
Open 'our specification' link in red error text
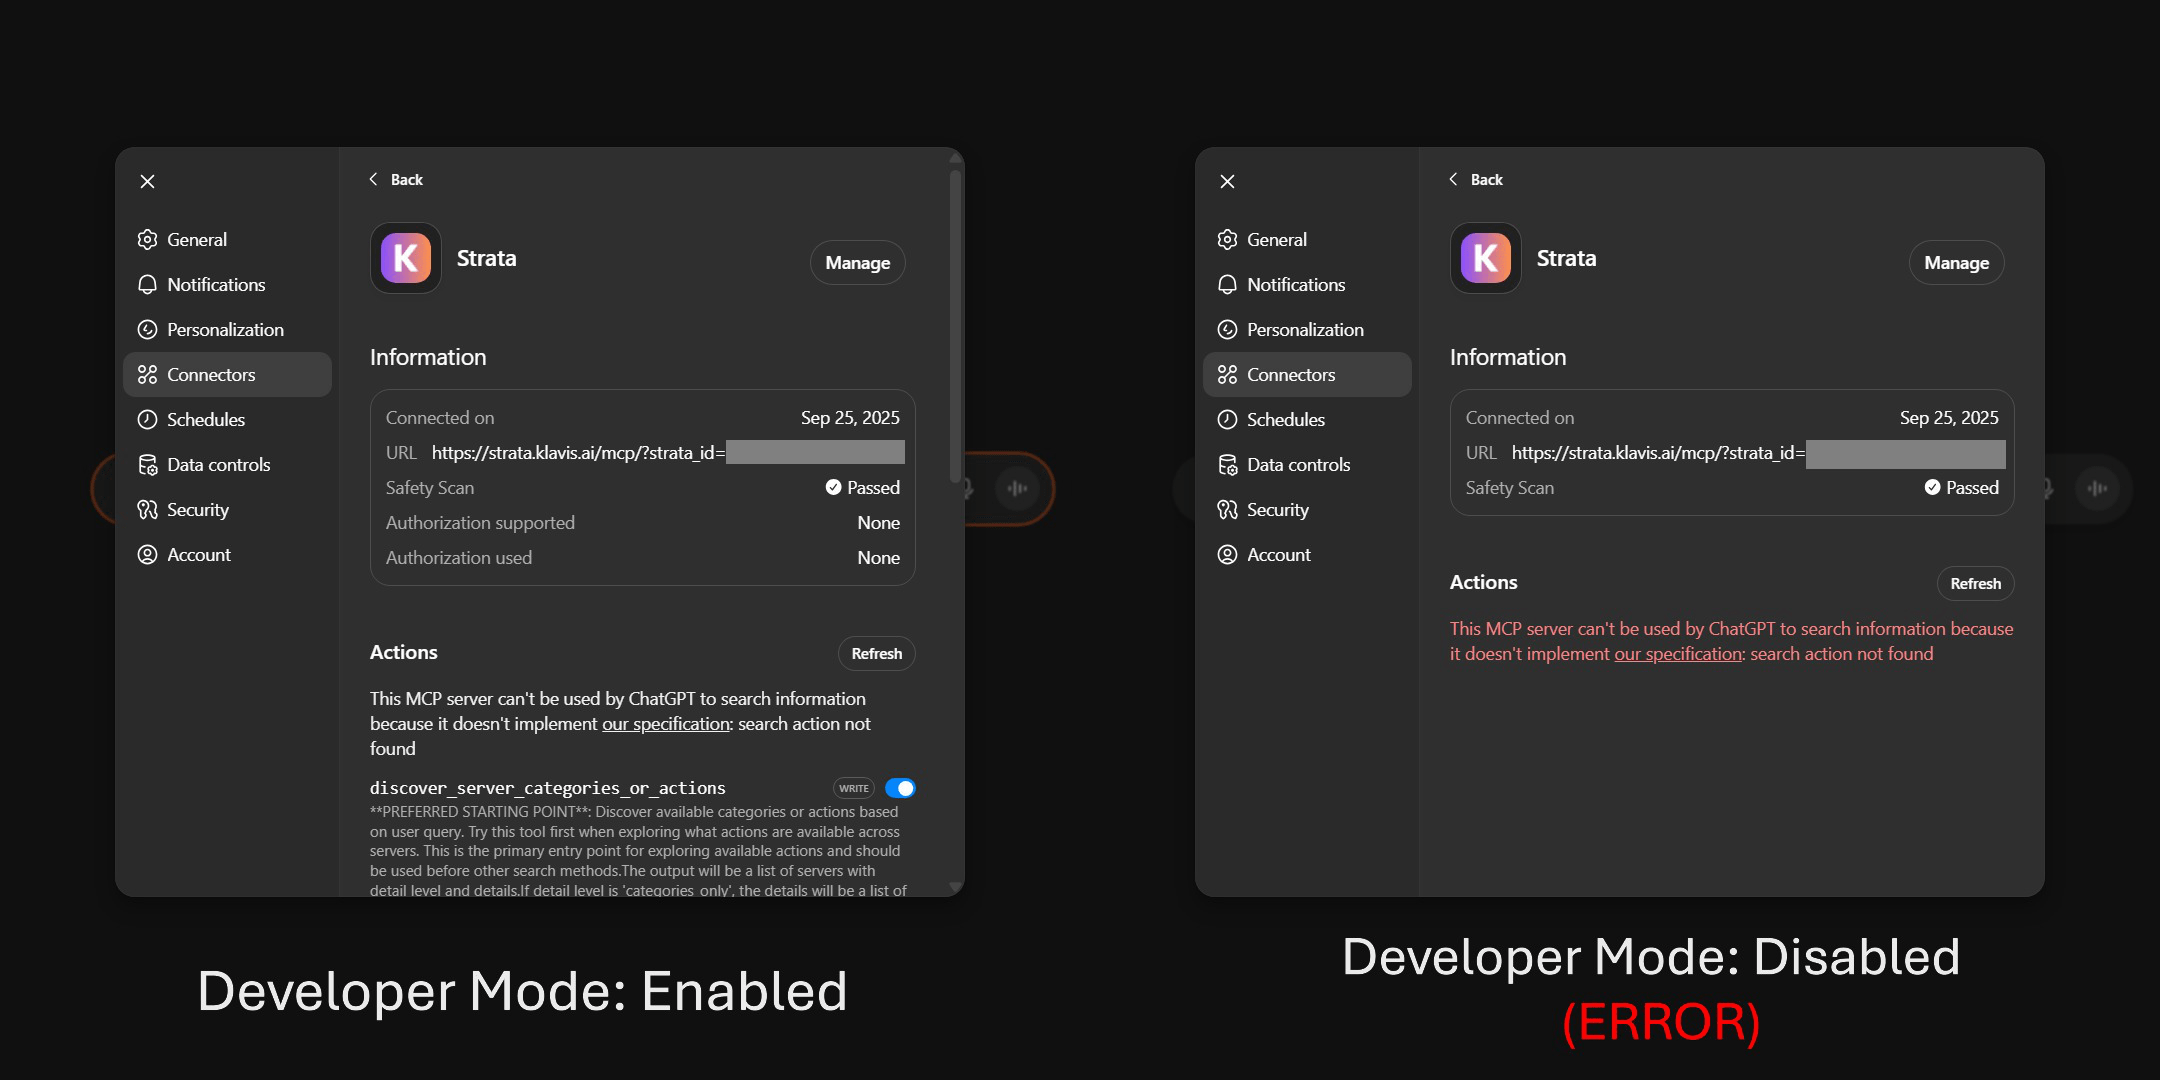[x=1678, y=654]
